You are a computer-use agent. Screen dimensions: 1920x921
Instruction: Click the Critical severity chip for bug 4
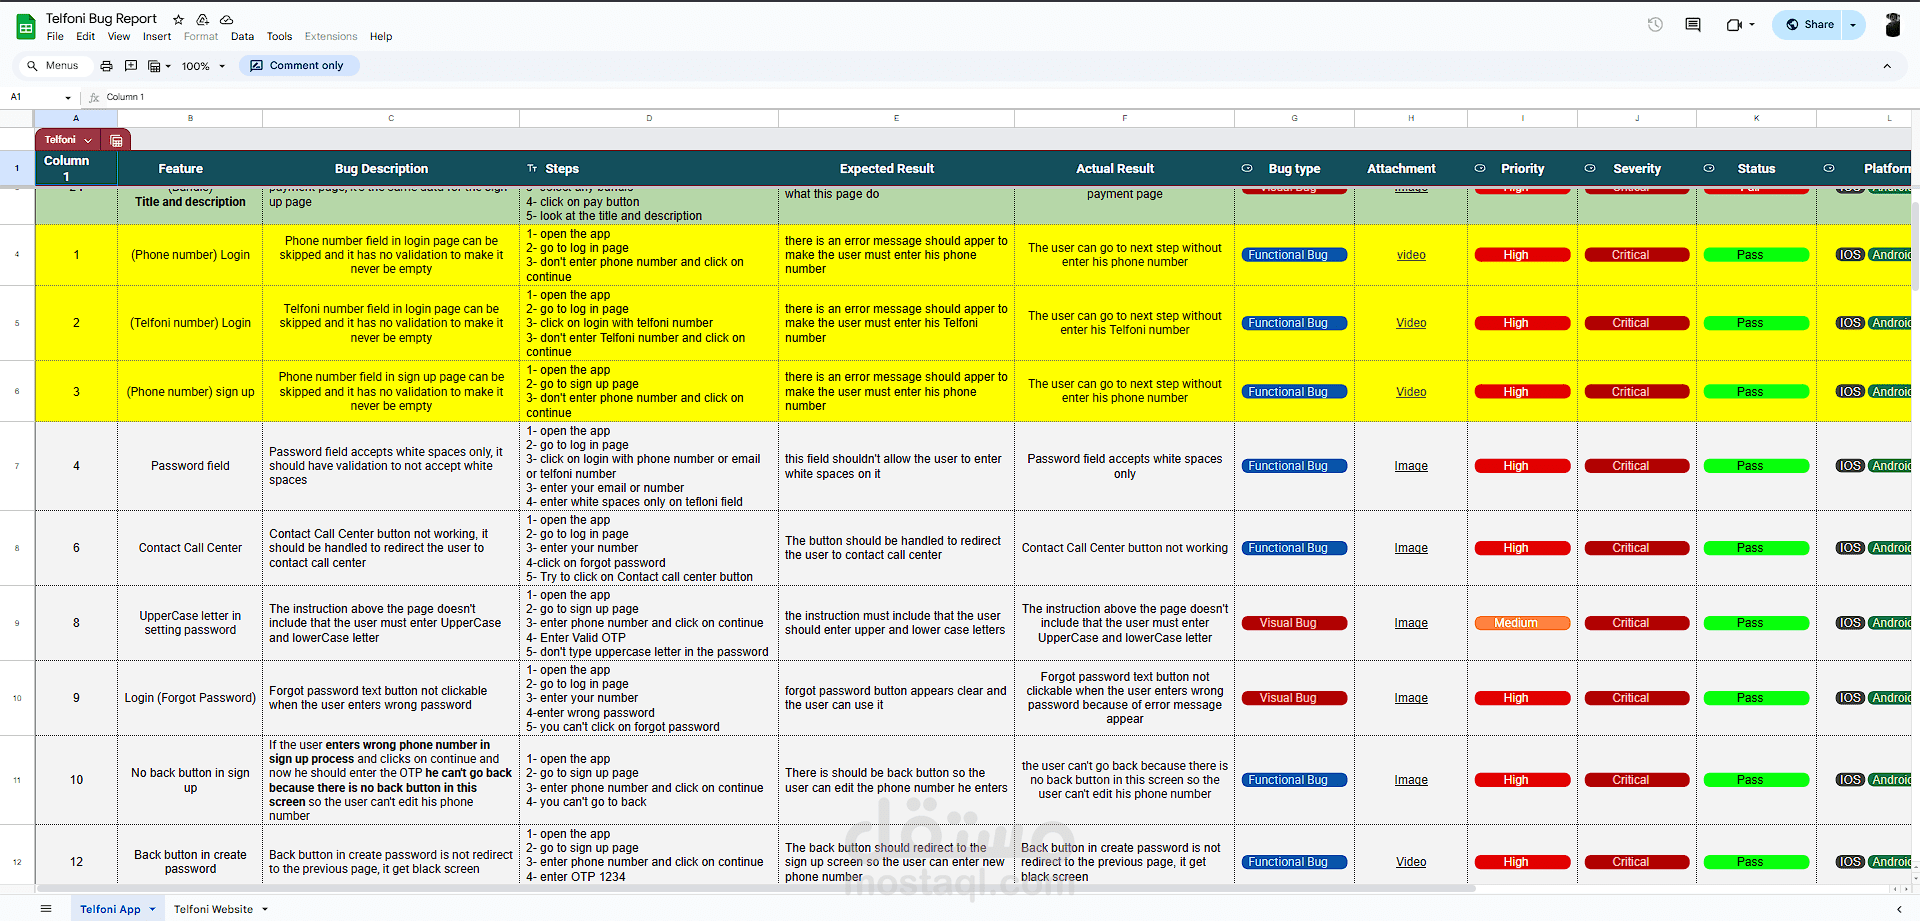[x=1637, y=466]
